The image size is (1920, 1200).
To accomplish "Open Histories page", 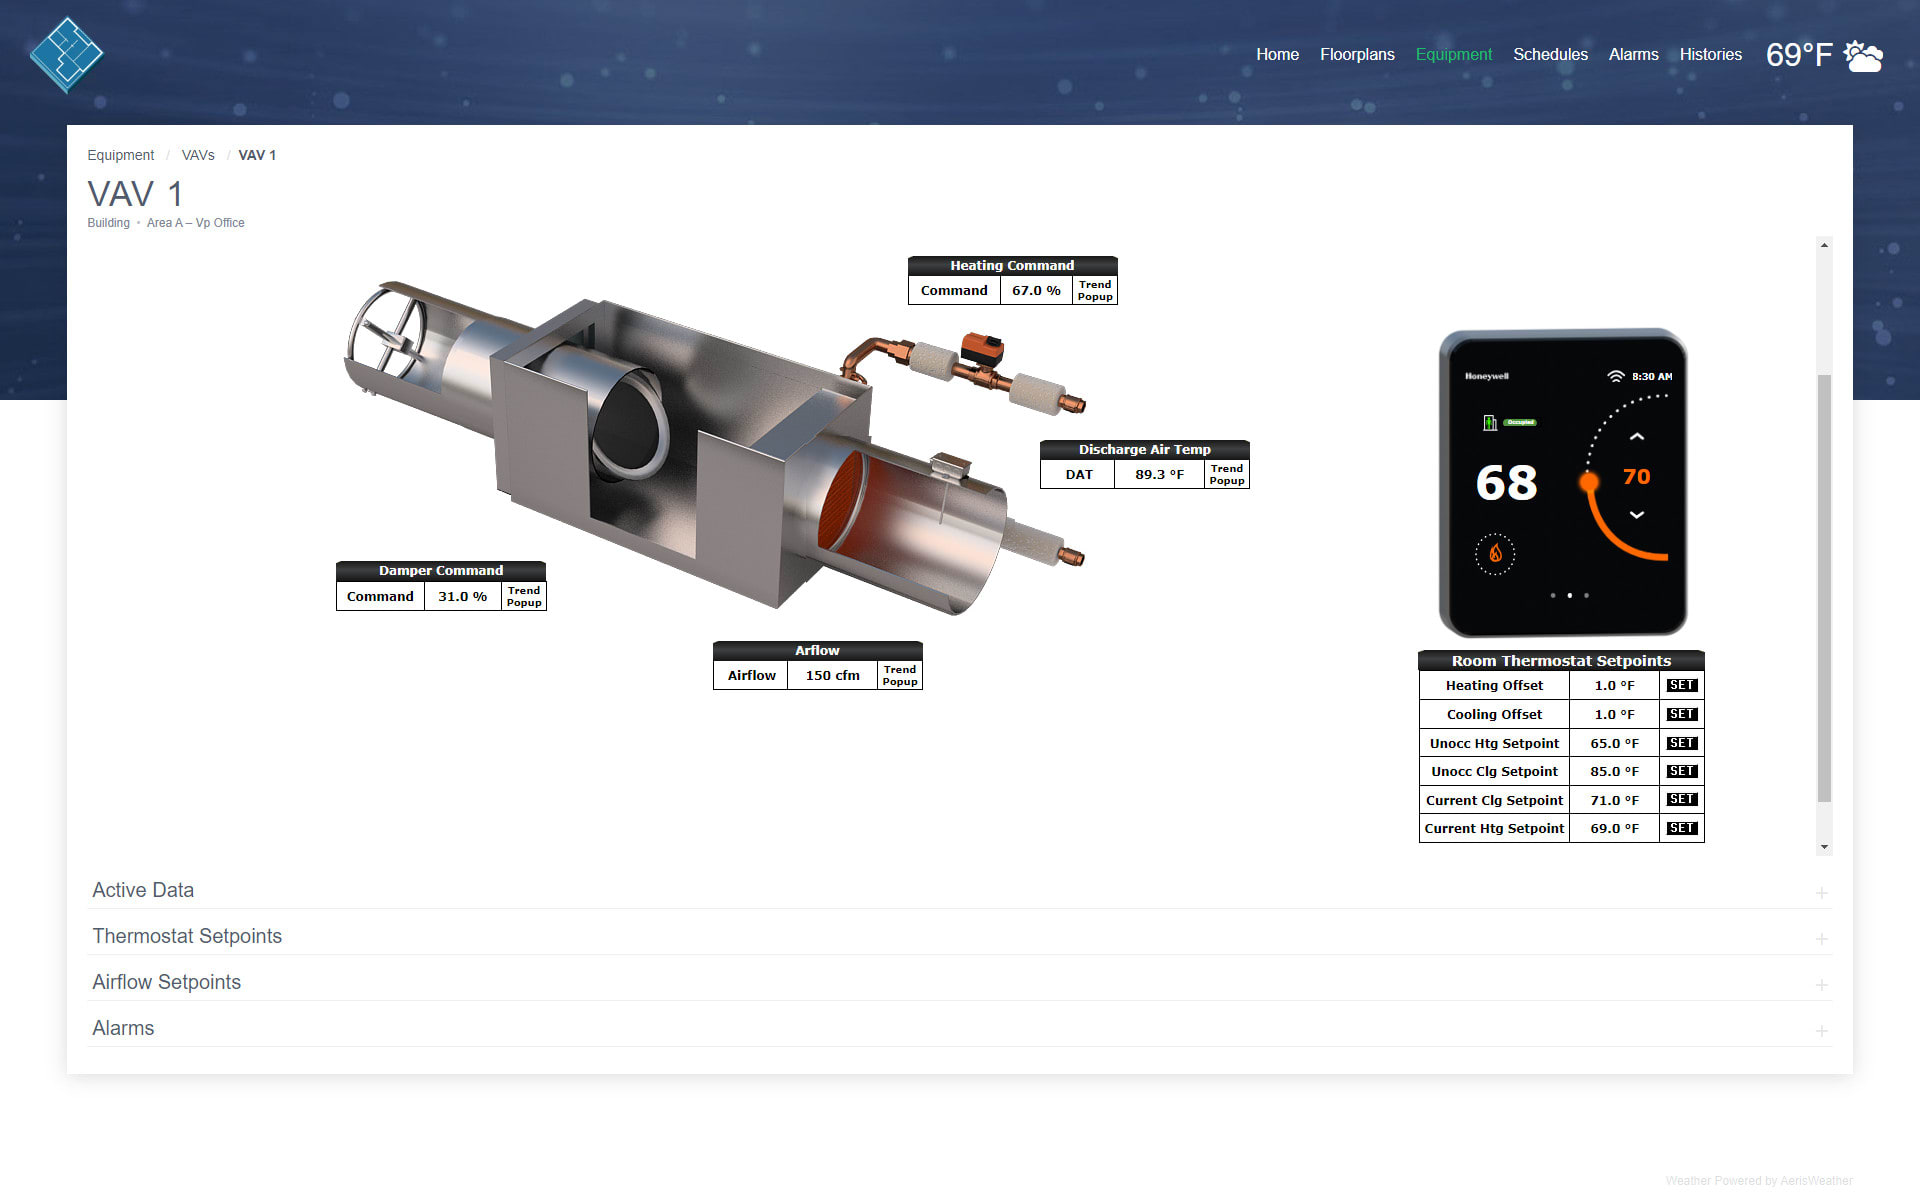I will (x=1710, y=54).
